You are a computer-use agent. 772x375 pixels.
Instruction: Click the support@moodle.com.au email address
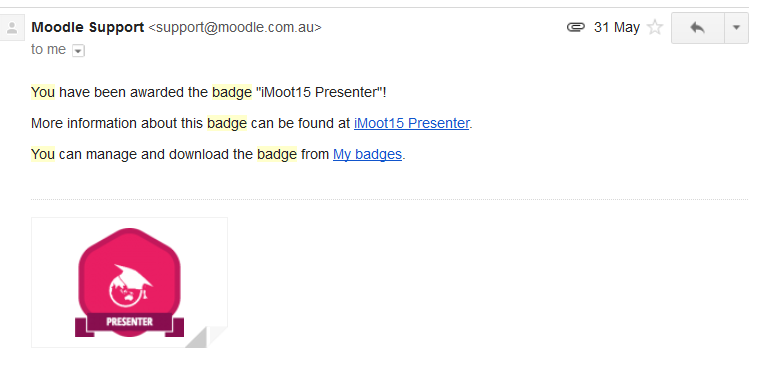click(x=235, y=28)
